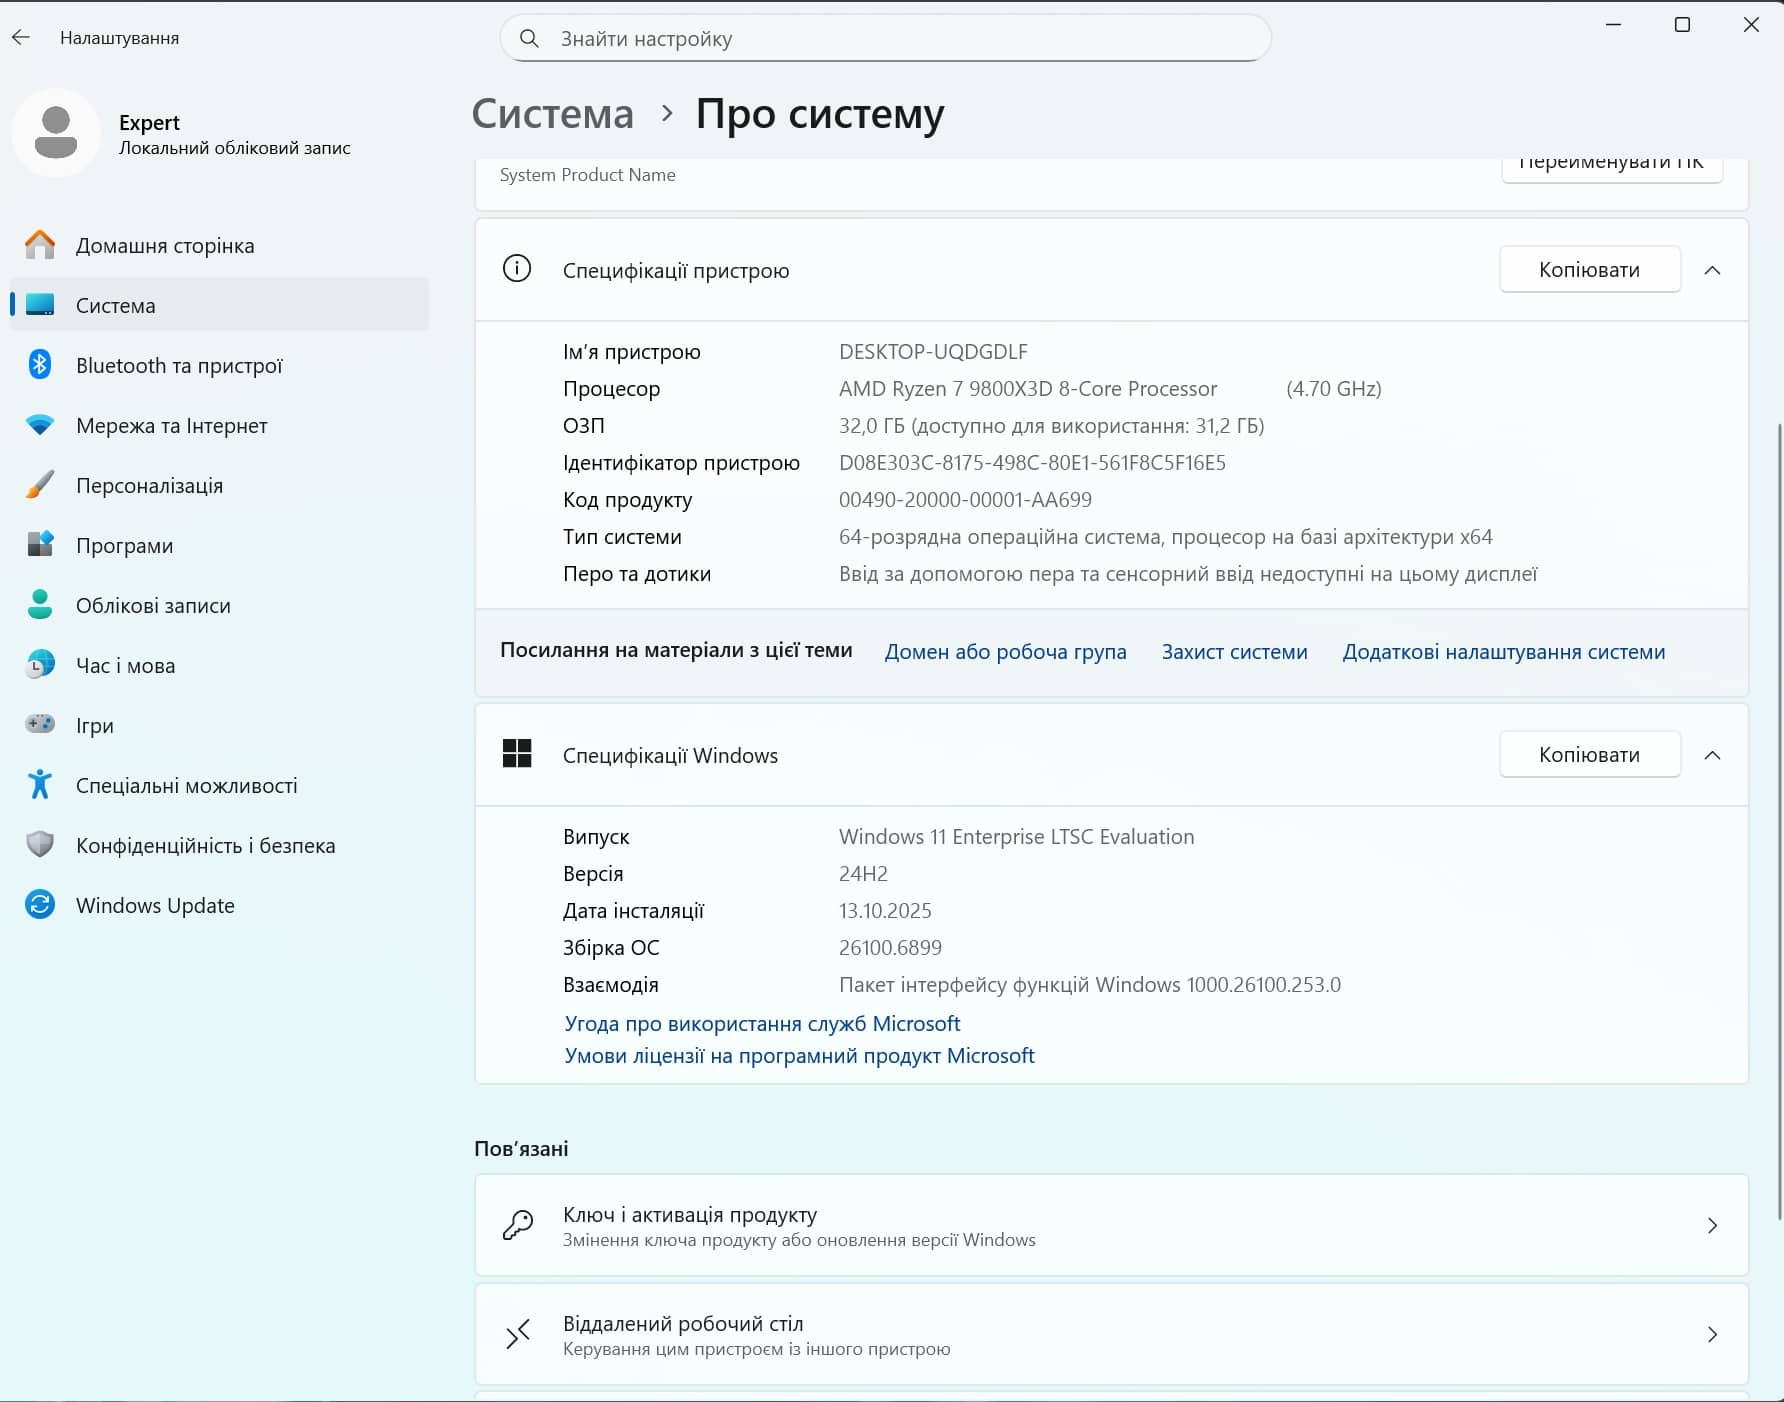Open Product key and activation settings
Viewport: 1784px width, 1402px height.
1110,1225
